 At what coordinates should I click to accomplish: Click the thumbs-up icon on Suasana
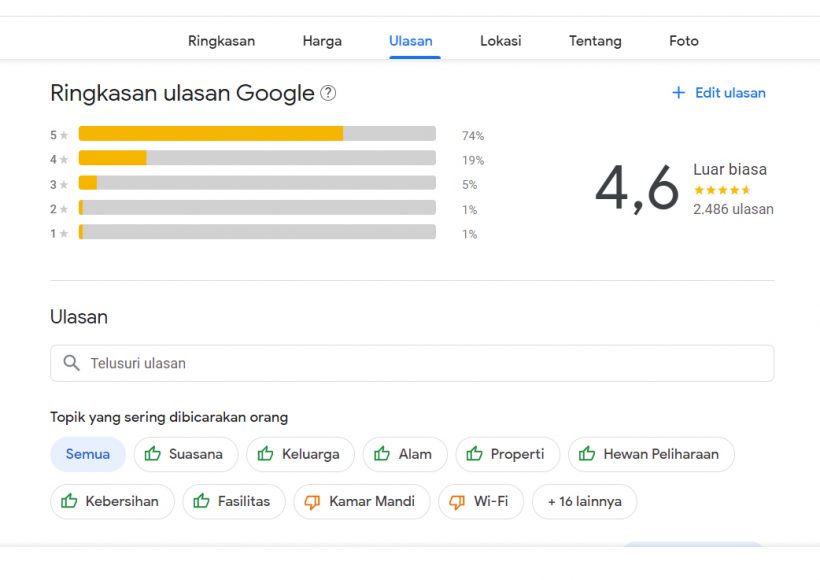[153, 454]
